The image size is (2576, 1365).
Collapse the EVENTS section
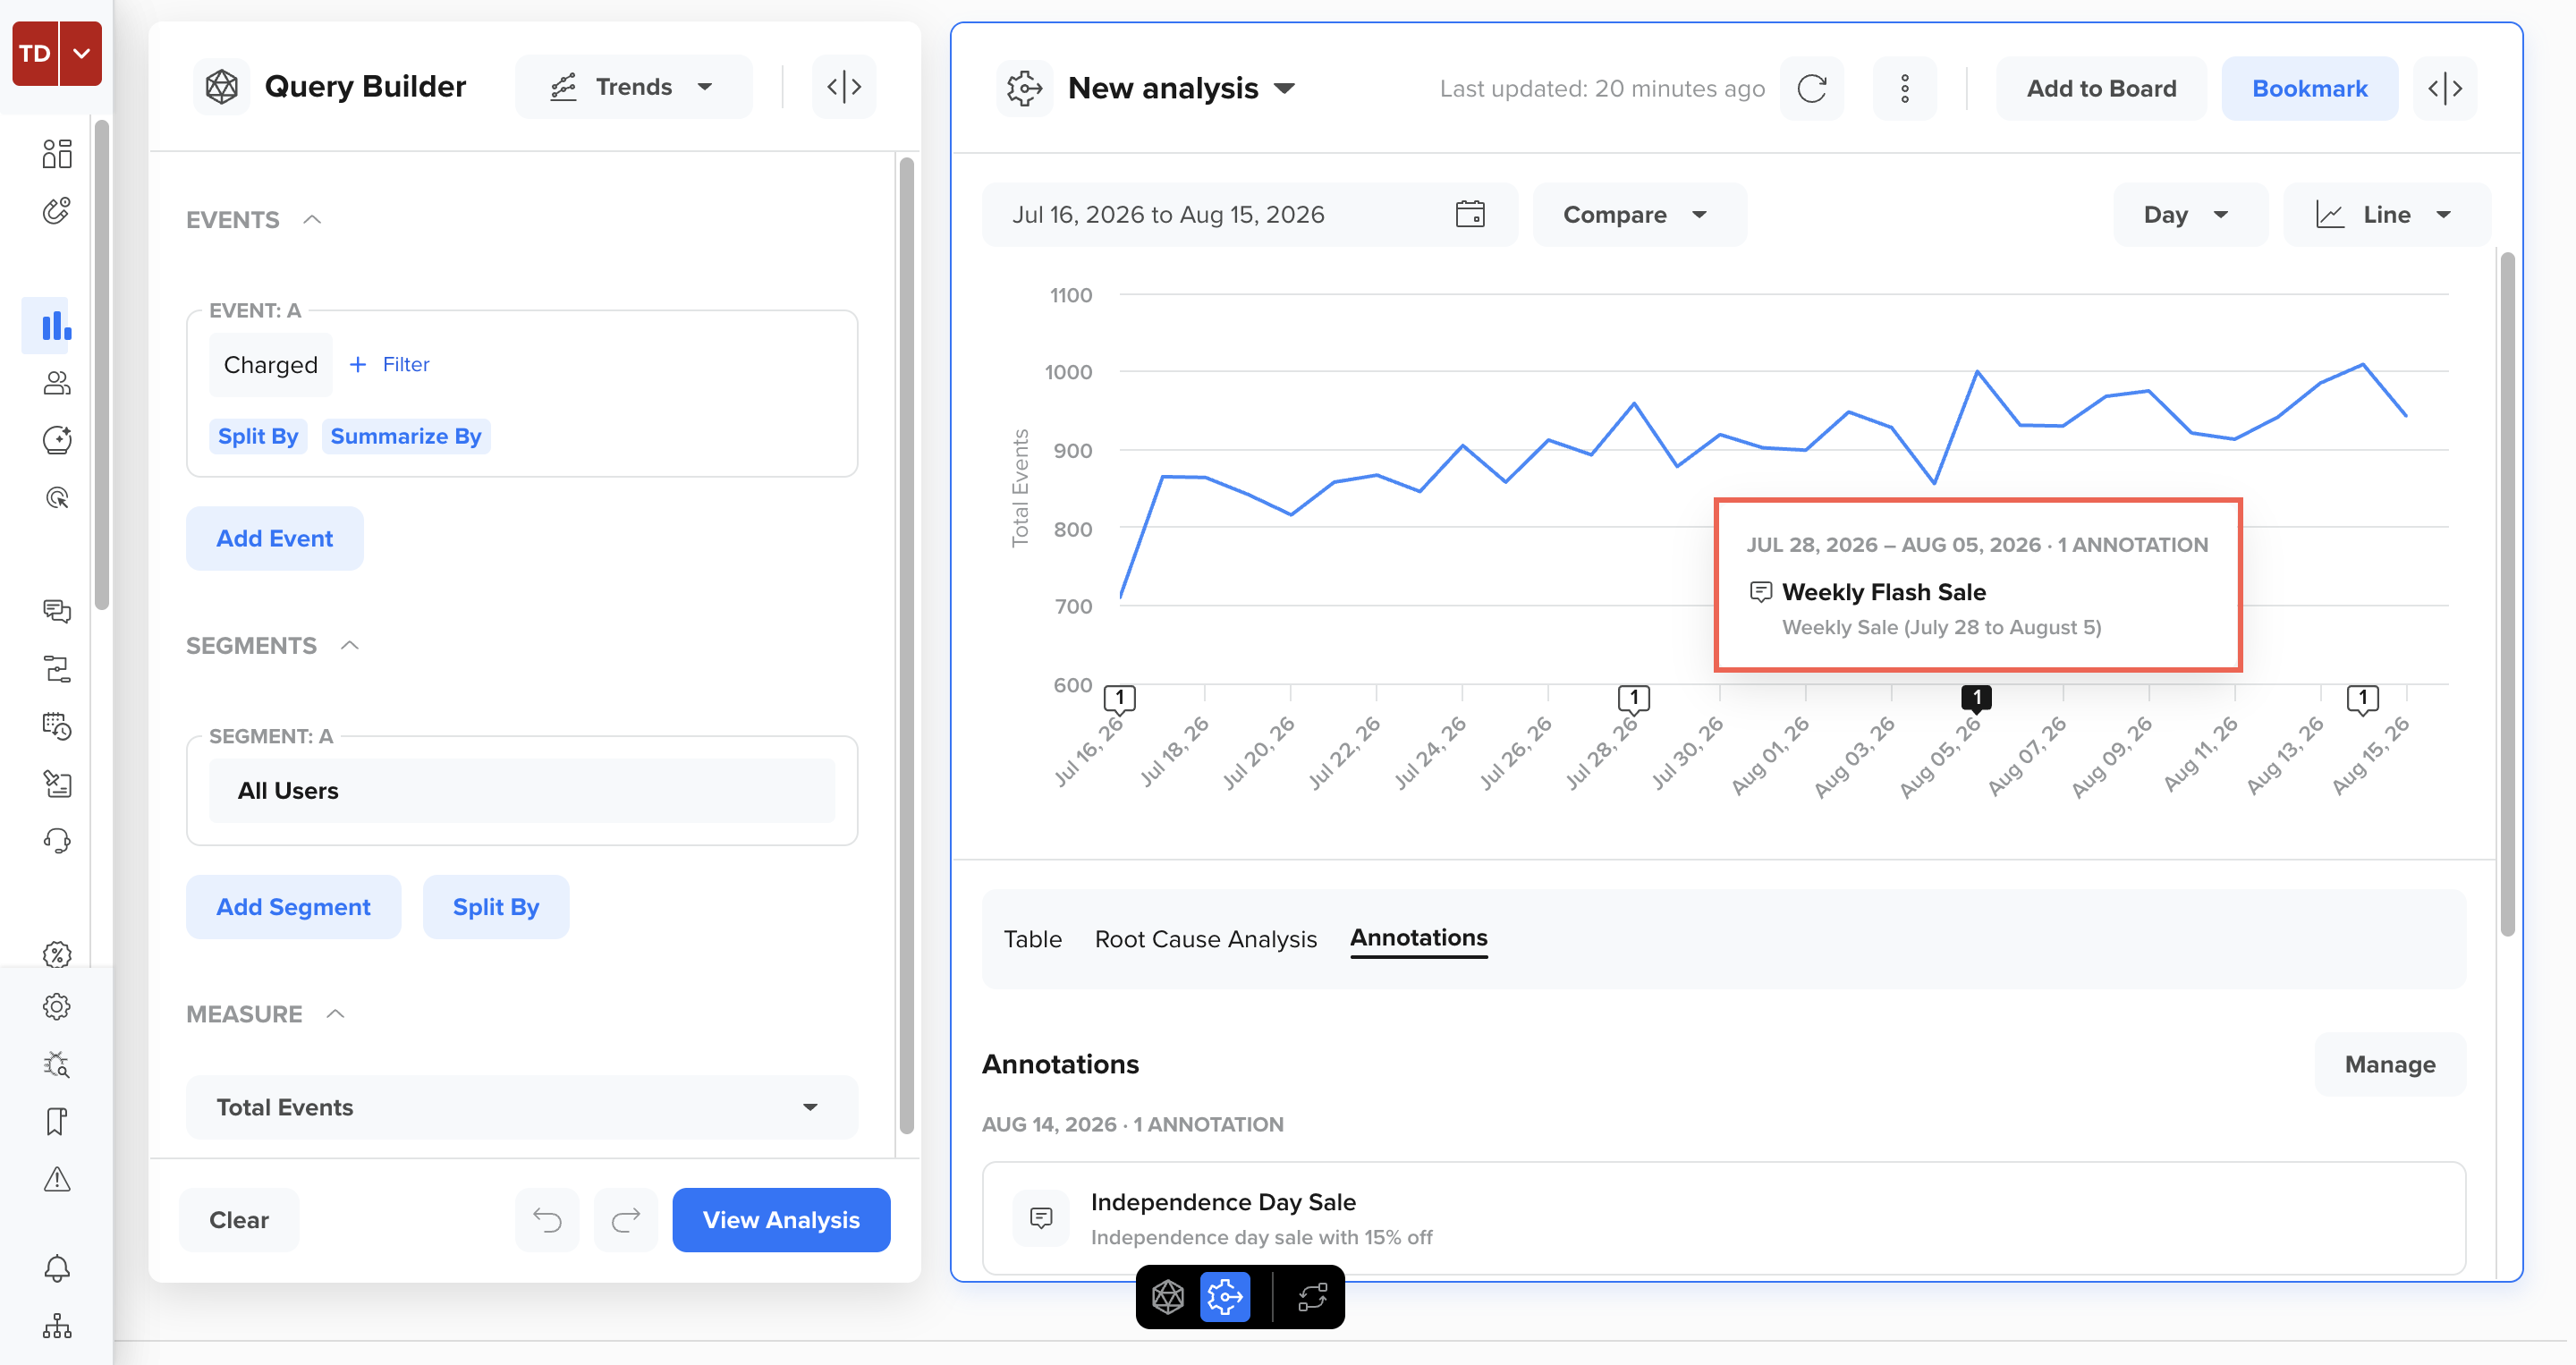coord(312,219)
